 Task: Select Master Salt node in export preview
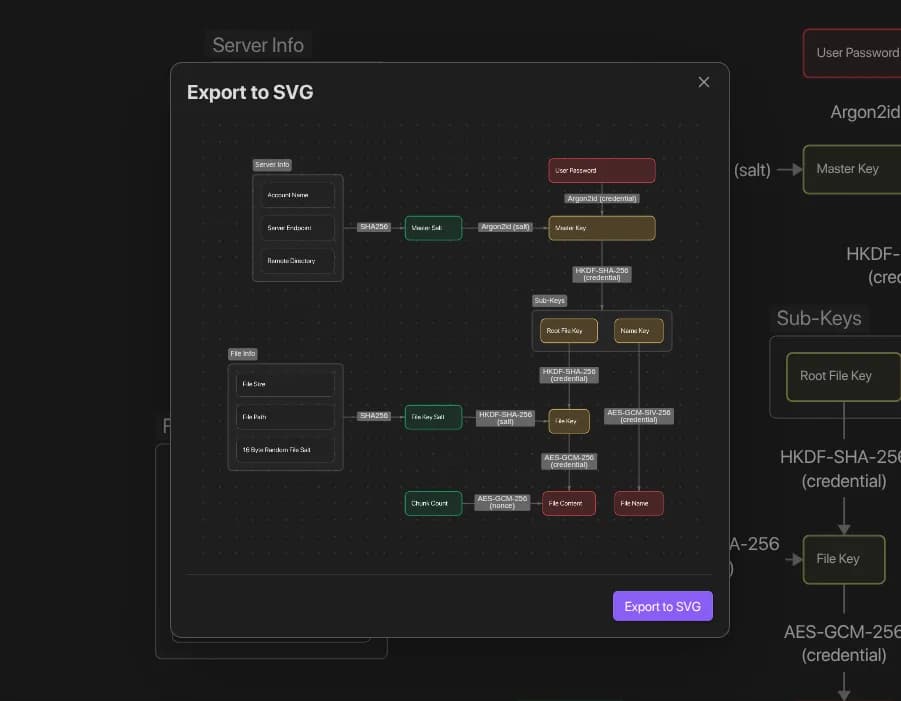(x=433, y=228)
